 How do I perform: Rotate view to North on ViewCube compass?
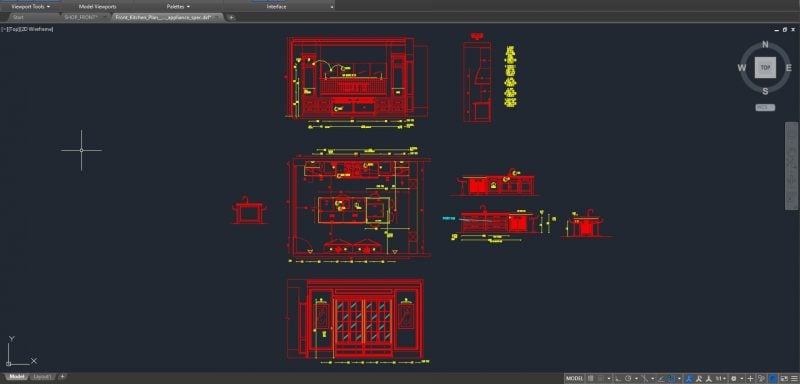pos(765,44)
